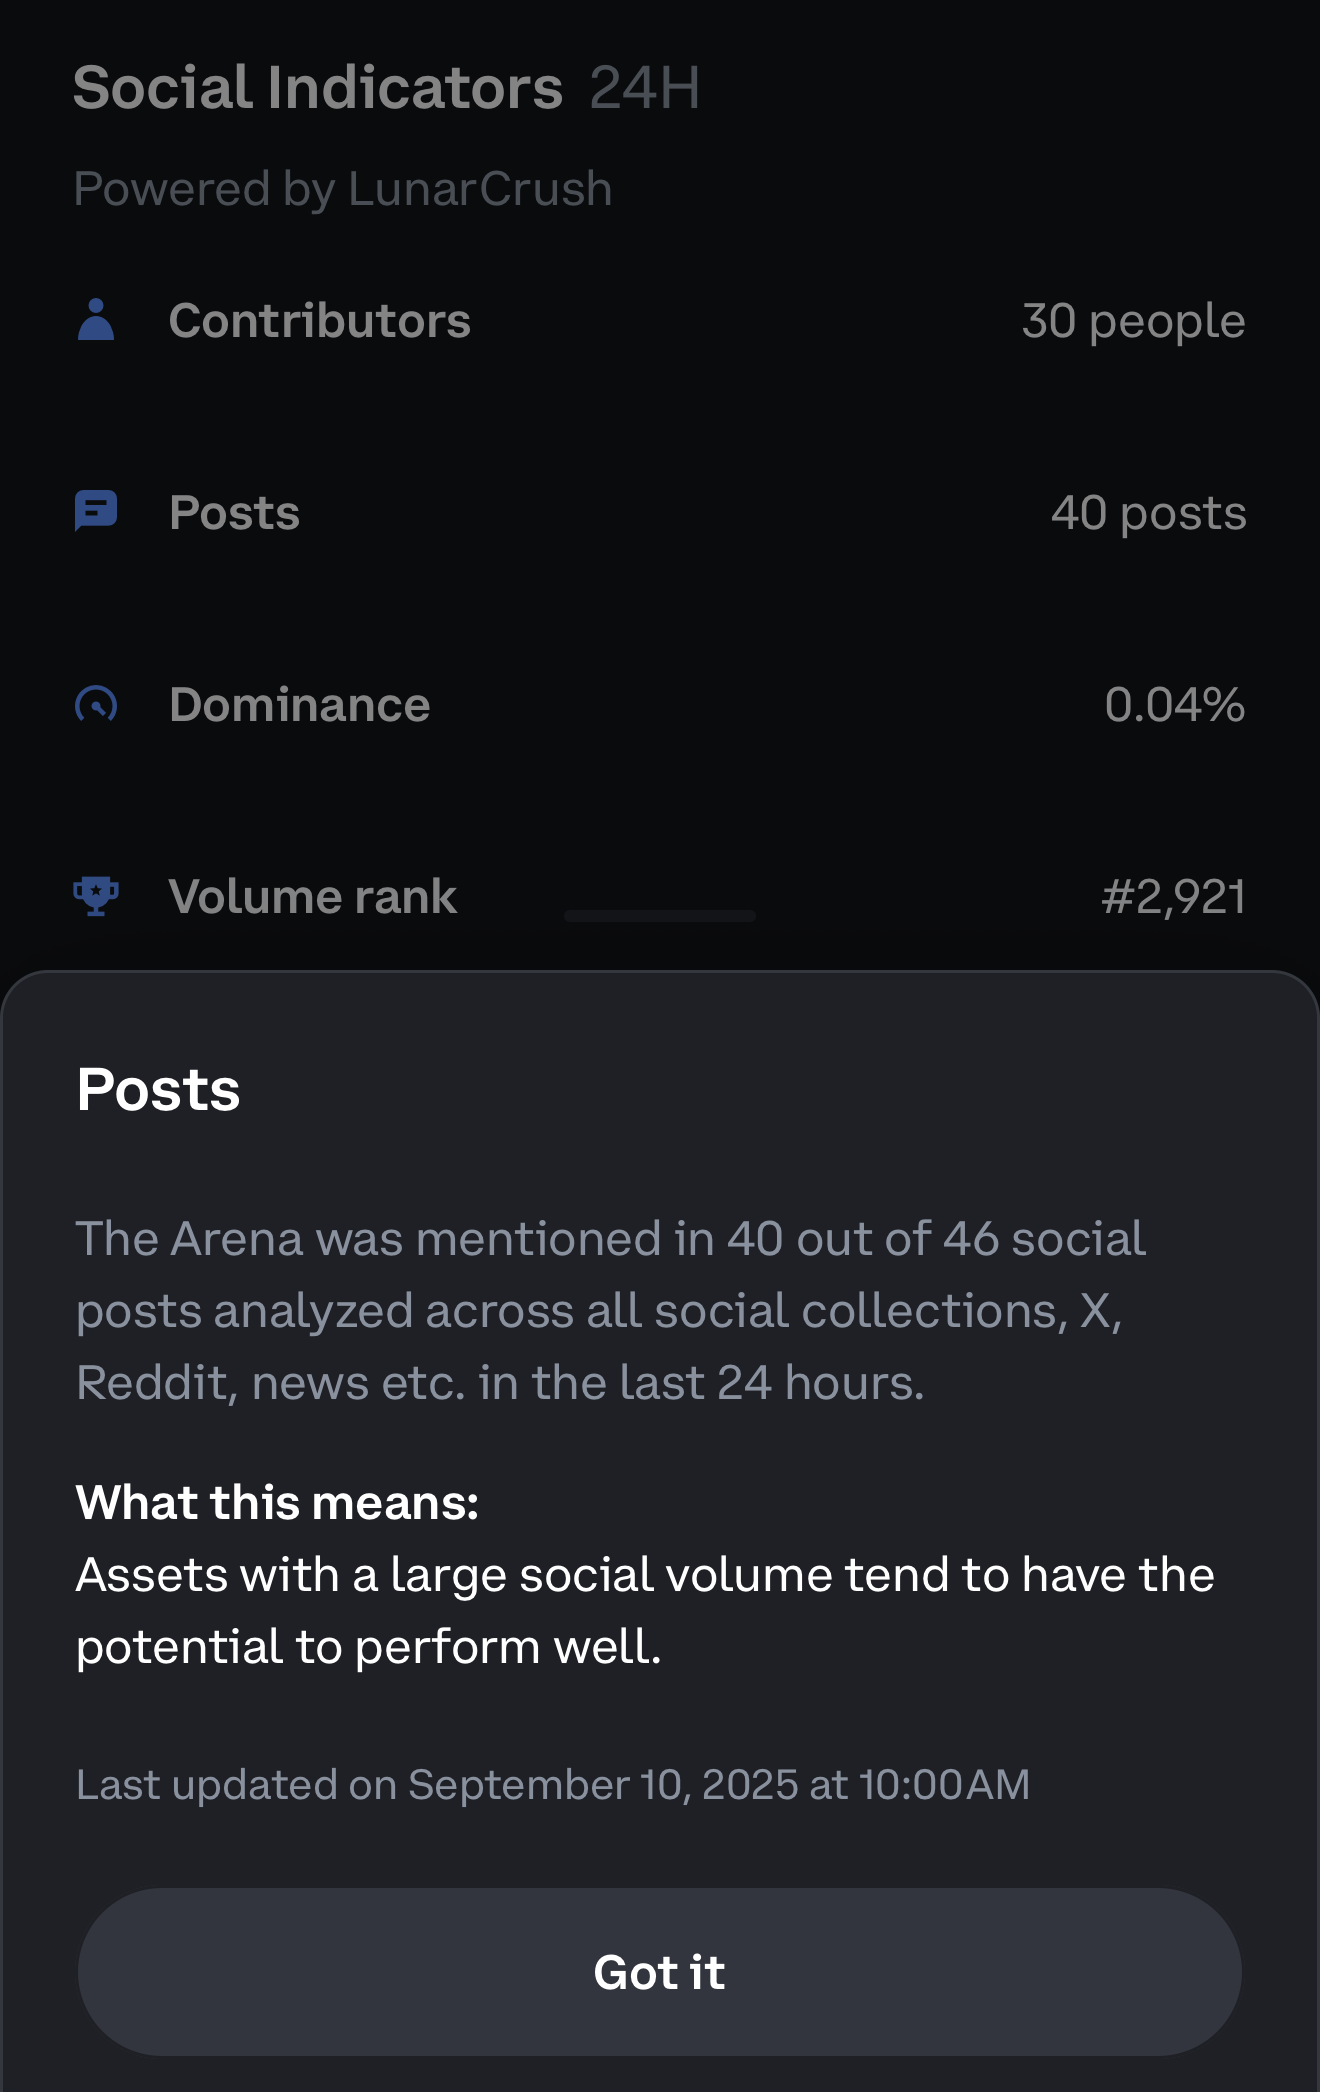Viewport: 1320px width, 2092px height.
Task: Select the Volume rank label
Action: (312, 897)
